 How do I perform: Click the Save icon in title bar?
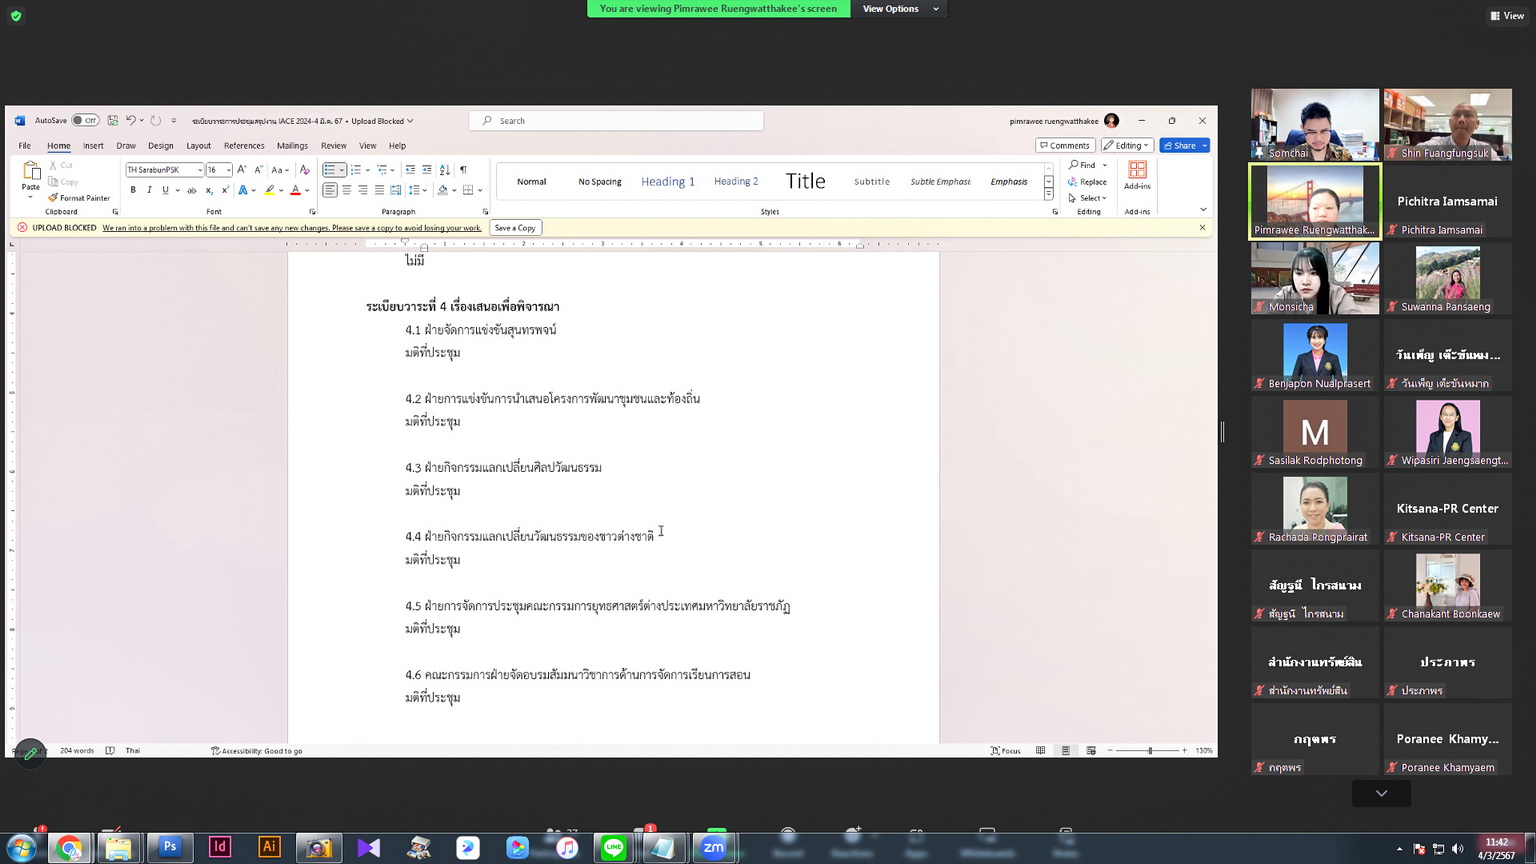(x=113, y=121)
